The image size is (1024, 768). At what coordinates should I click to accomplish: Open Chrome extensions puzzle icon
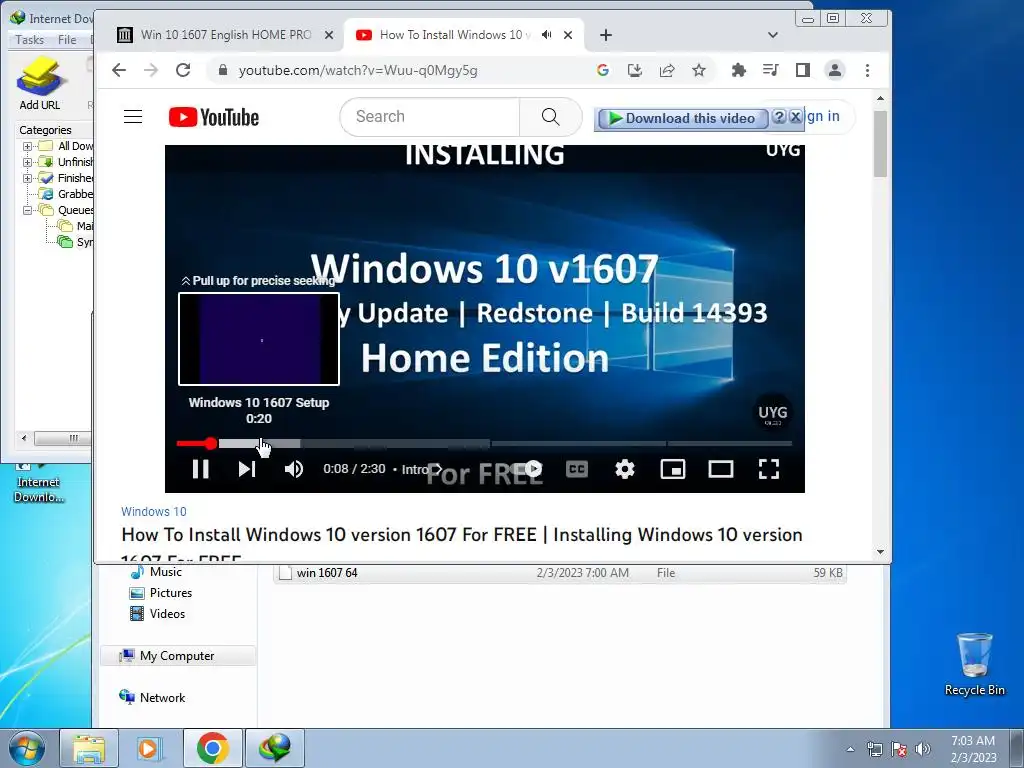pyautogui.click(x=739, y=70)
